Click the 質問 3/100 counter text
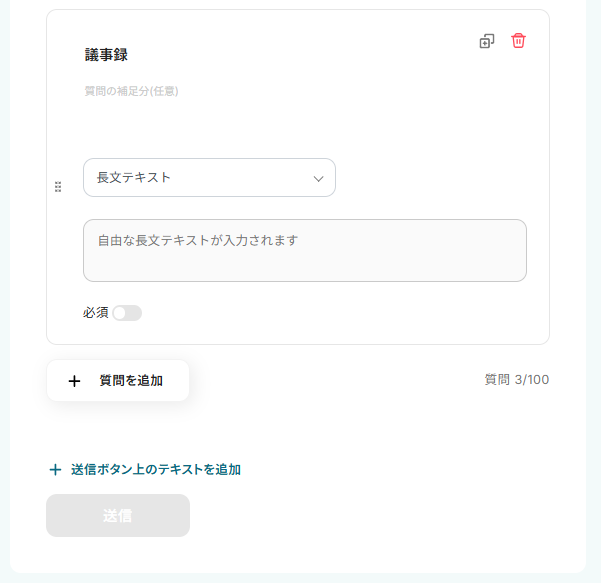The image size is (601, 583). pos(516,380)
